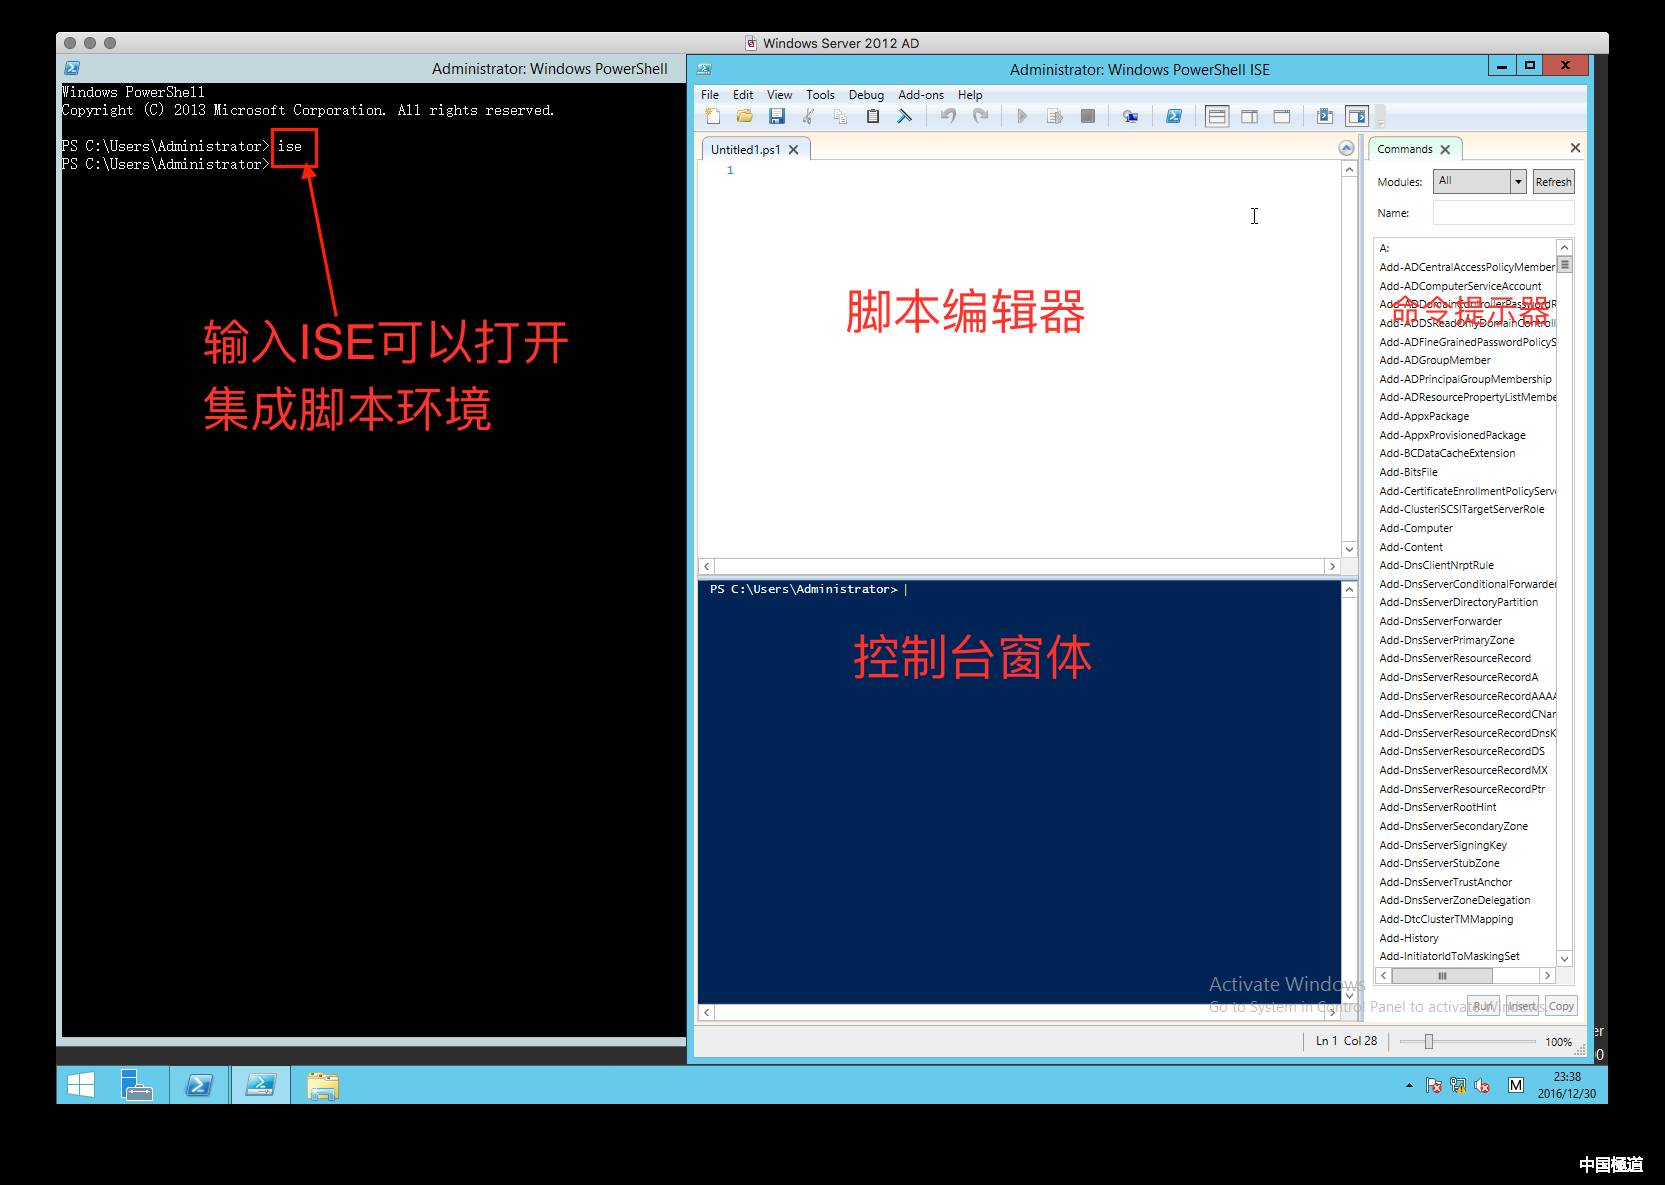The height and width of the screenshot is (1185, 1665).
Task: Show the script pane maximized
Action: (x=1281, y=116)
